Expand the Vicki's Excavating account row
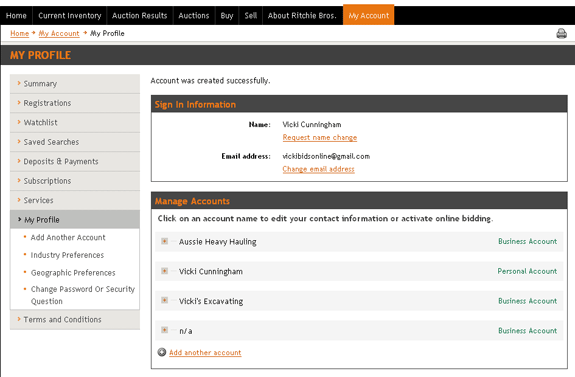Viewport: 575px width, 377px height. point(165,300)
